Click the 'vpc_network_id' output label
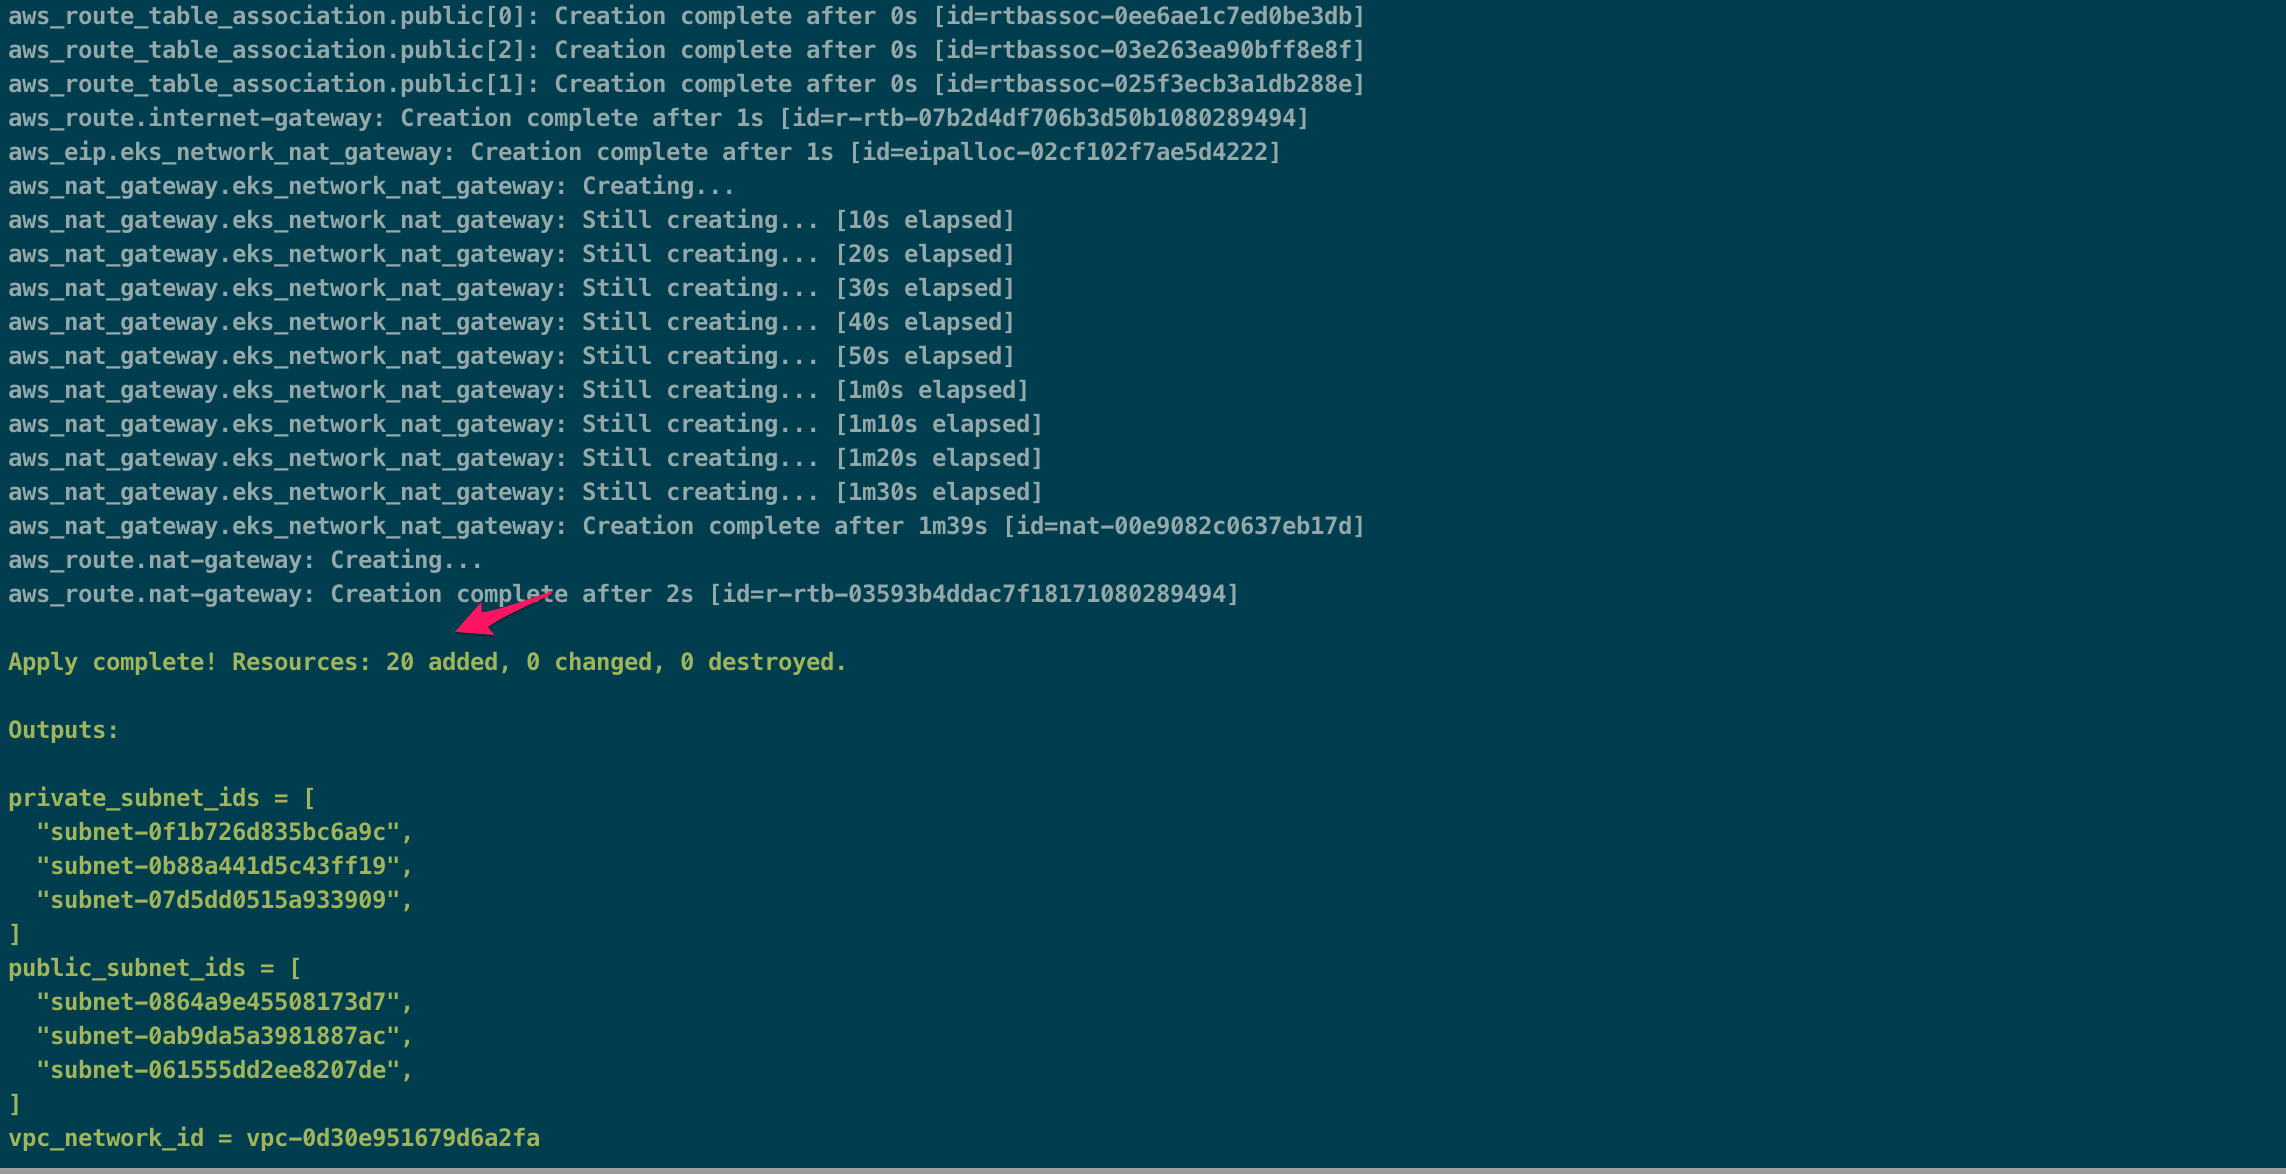 click(x=105, y=1138)
